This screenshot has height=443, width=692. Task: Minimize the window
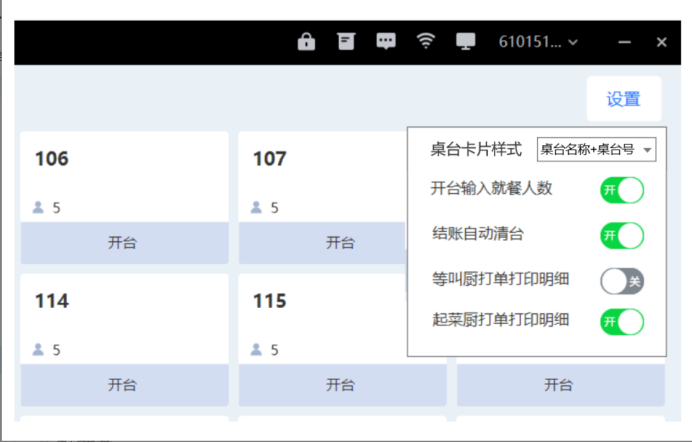[624, 42]
